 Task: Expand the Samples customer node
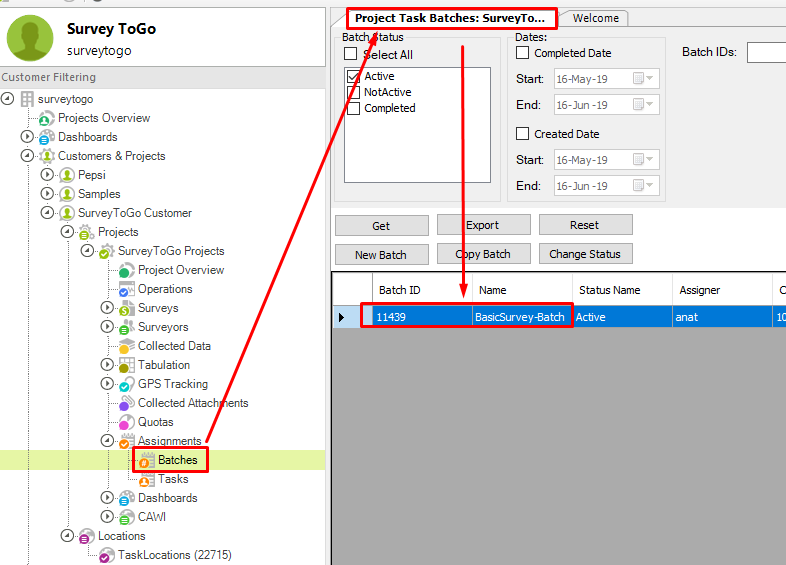tap(47, 194)
